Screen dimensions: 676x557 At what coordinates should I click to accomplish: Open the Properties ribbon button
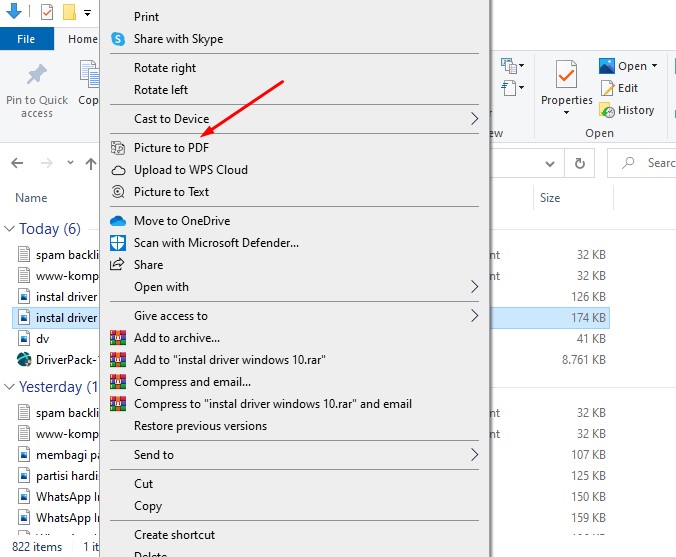coord(567,88)
